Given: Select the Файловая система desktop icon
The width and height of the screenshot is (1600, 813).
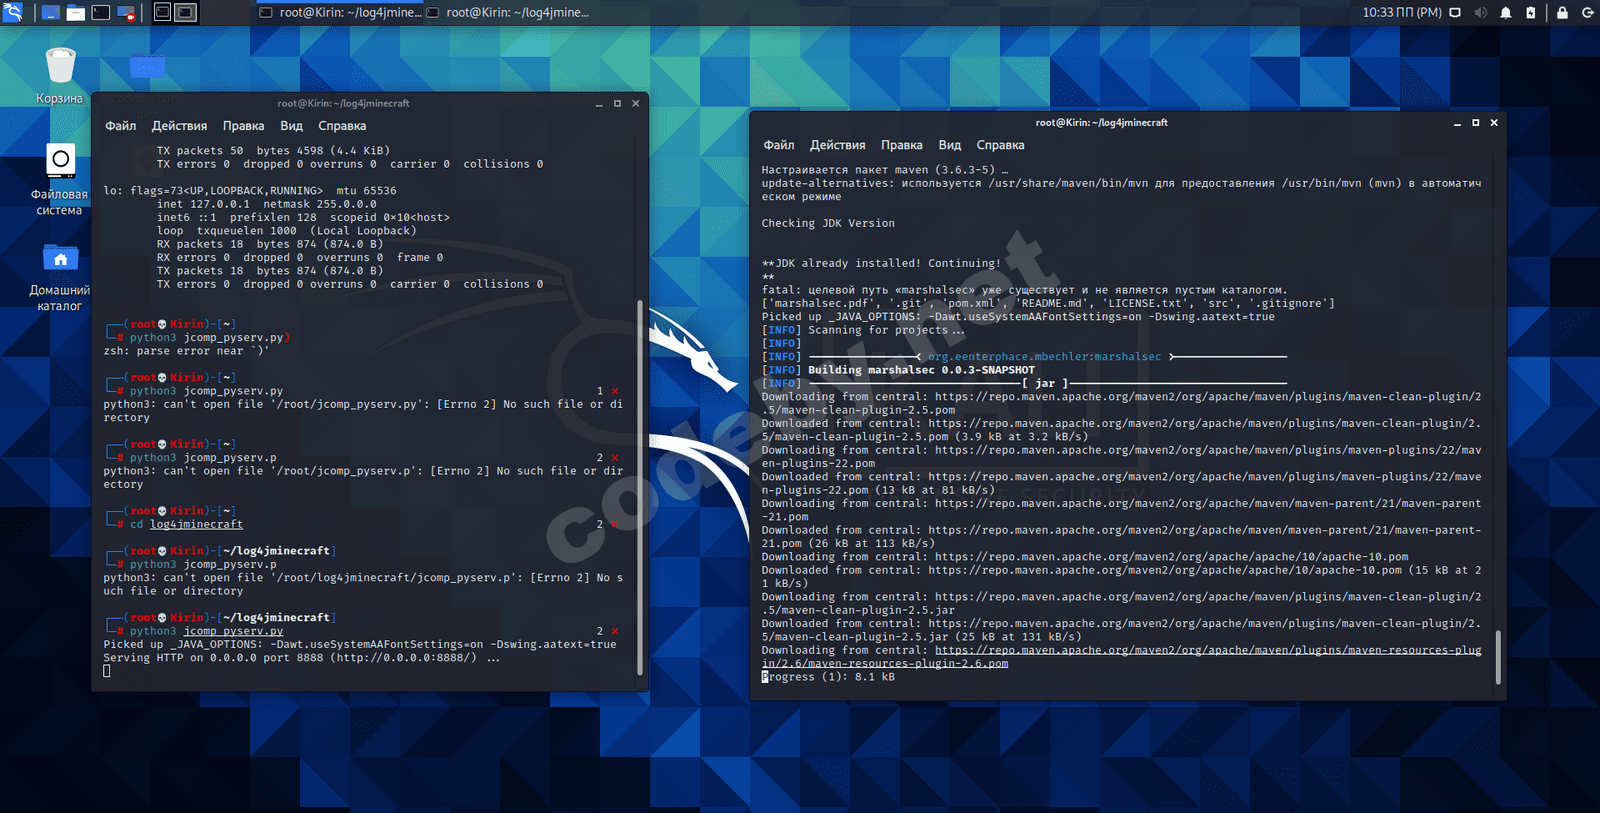Looking at the screenshot, I should click(60, 180).
